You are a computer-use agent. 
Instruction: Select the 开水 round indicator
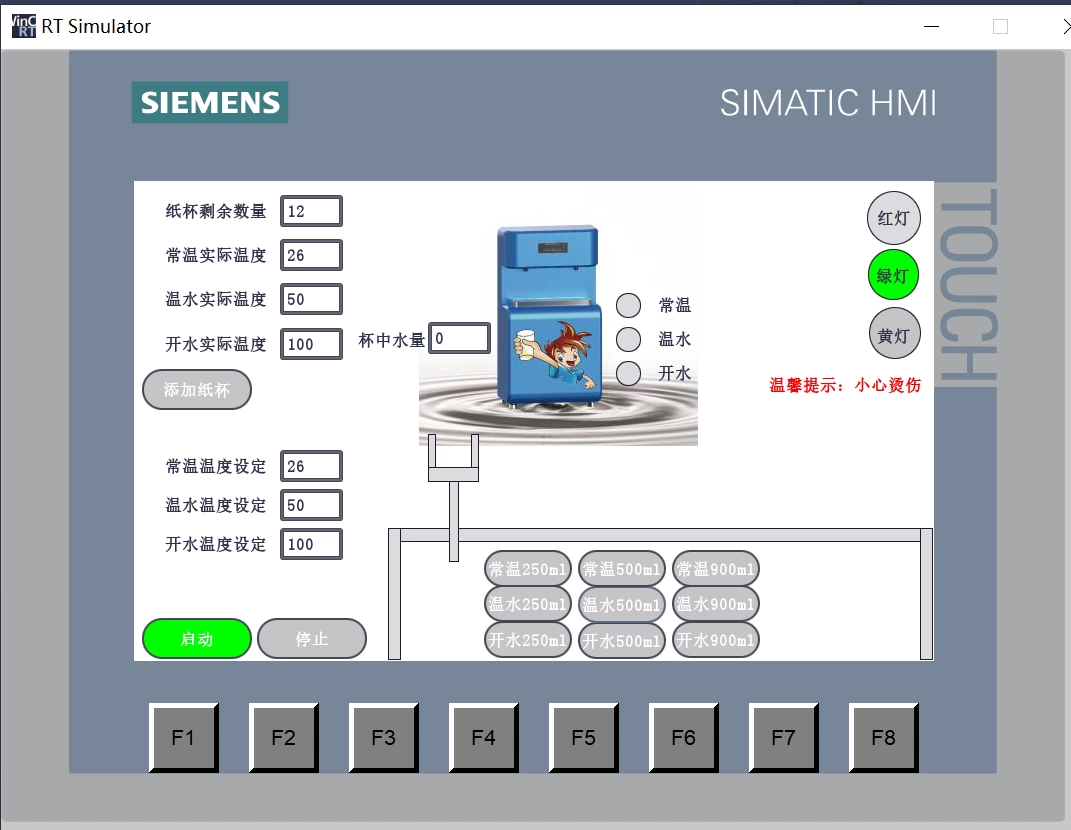[x=628, y=373]
